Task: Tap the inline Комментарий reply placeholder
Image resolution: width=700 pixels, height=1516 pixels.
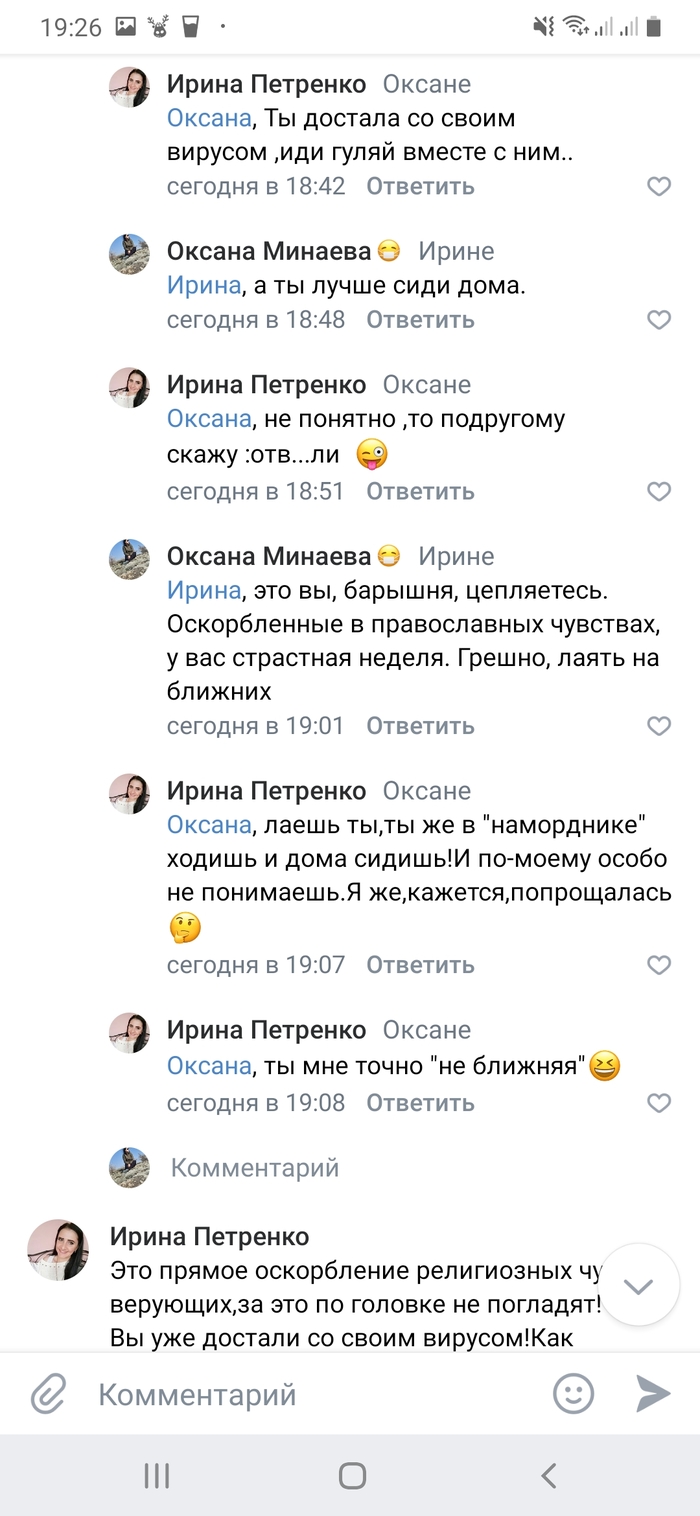Action: (255, 1167)
